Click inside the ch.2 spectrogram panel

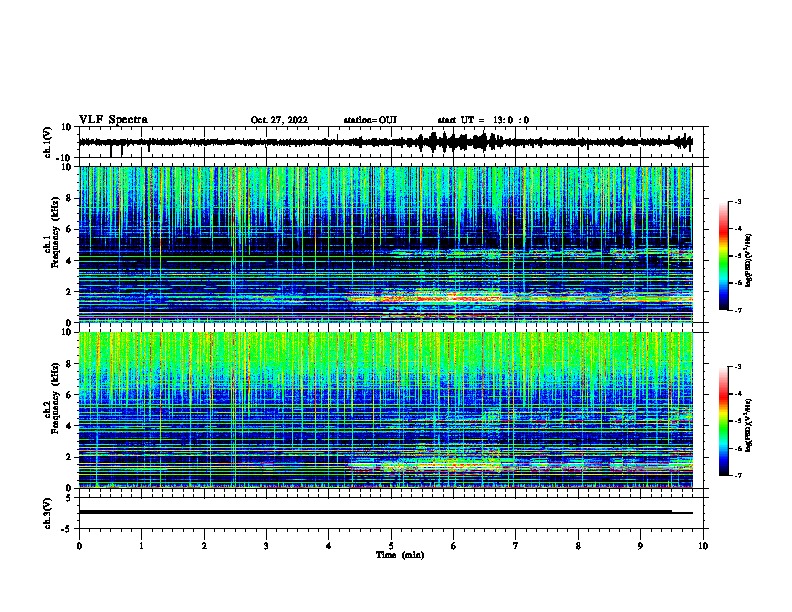tap(386, 410)
